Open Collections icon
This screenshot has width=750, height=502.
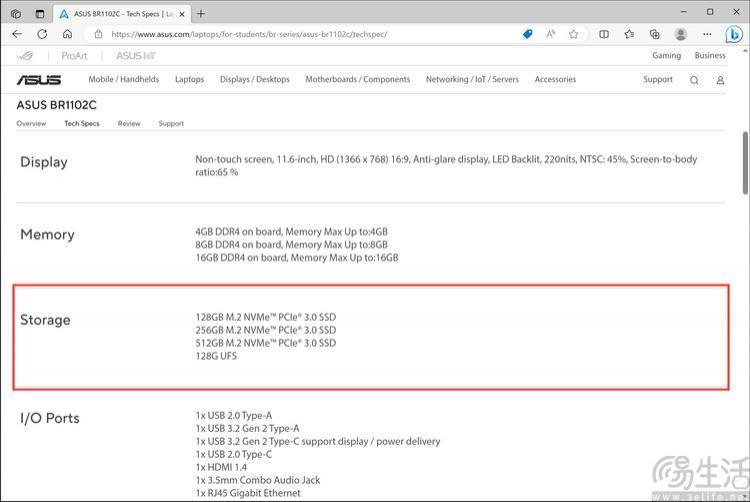[654, 34]
